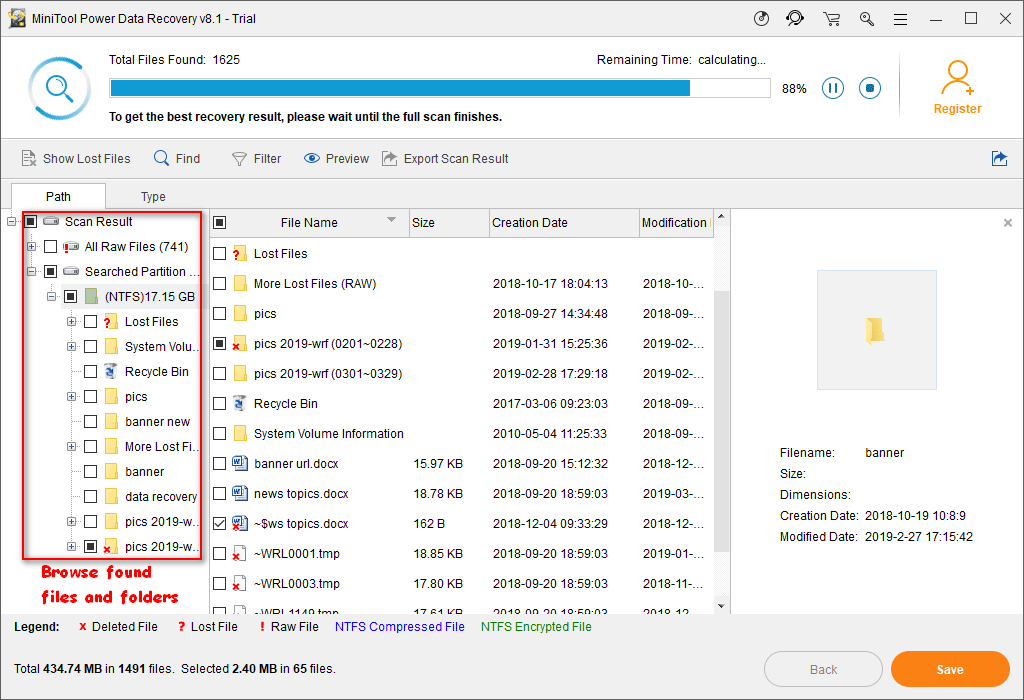Check the banner new tree checkbox
Screen dimensions: 1024x700
click(91, 422)
